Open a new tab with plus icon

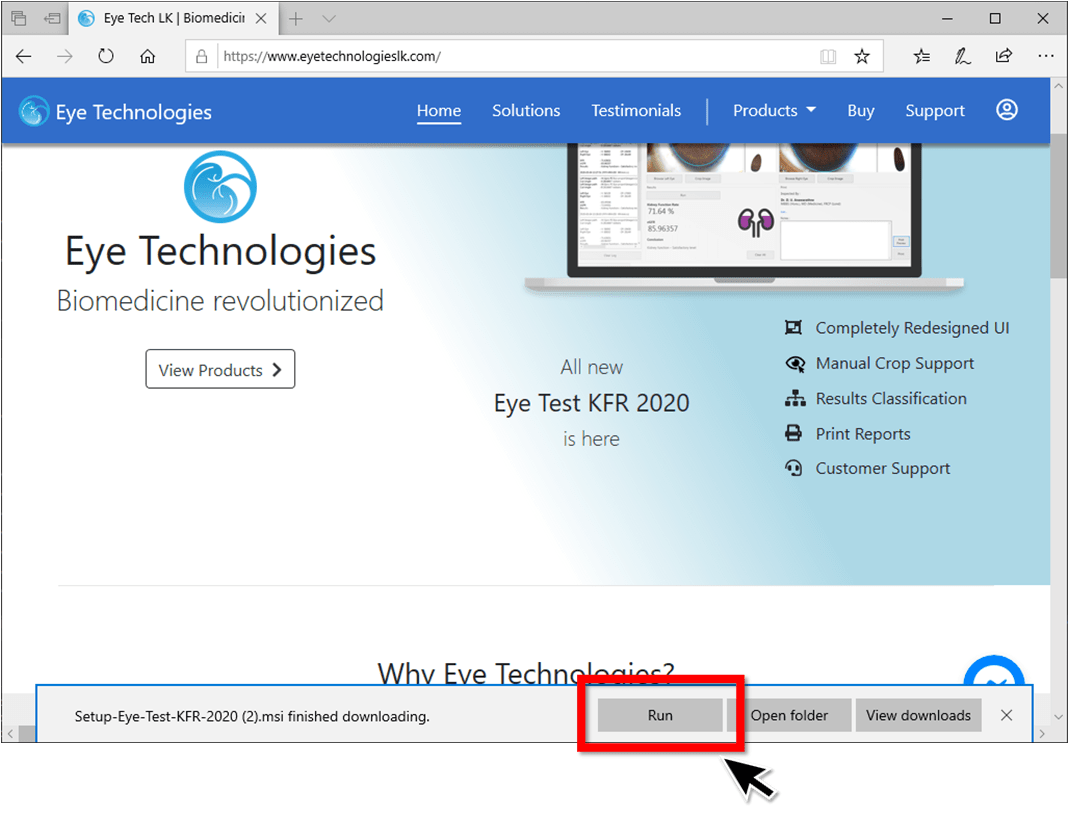(296, 18)
